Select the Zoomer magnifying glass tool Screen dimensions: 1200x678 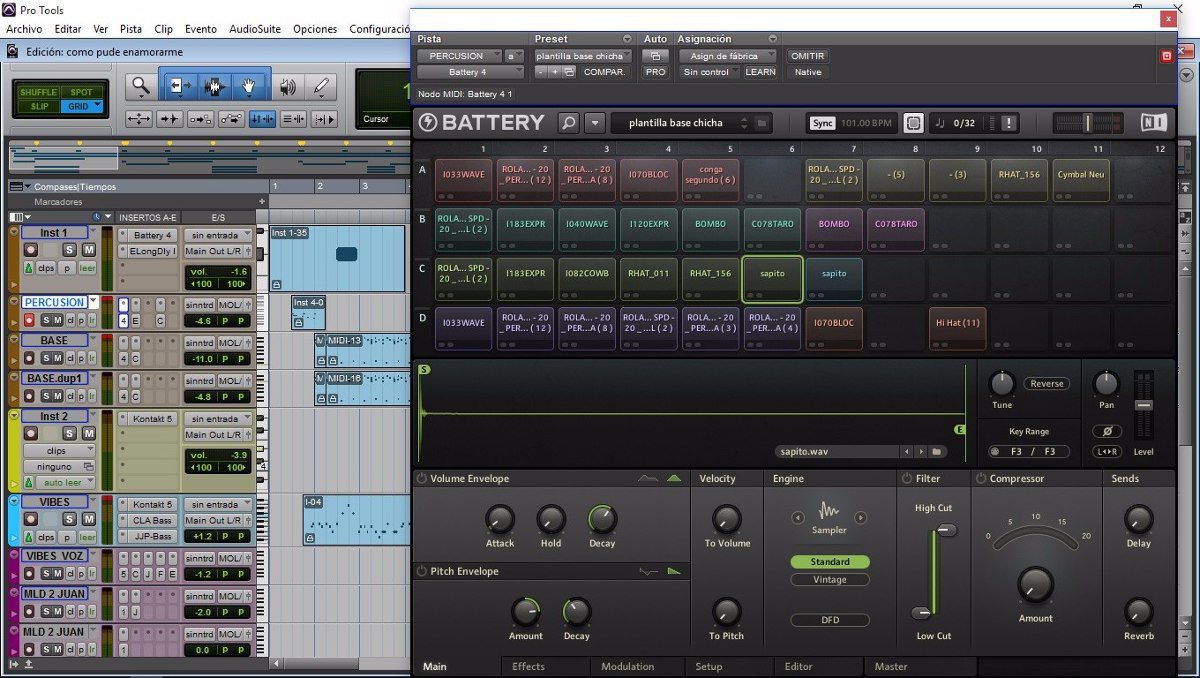pyautogui.click(x=141, y=88)
